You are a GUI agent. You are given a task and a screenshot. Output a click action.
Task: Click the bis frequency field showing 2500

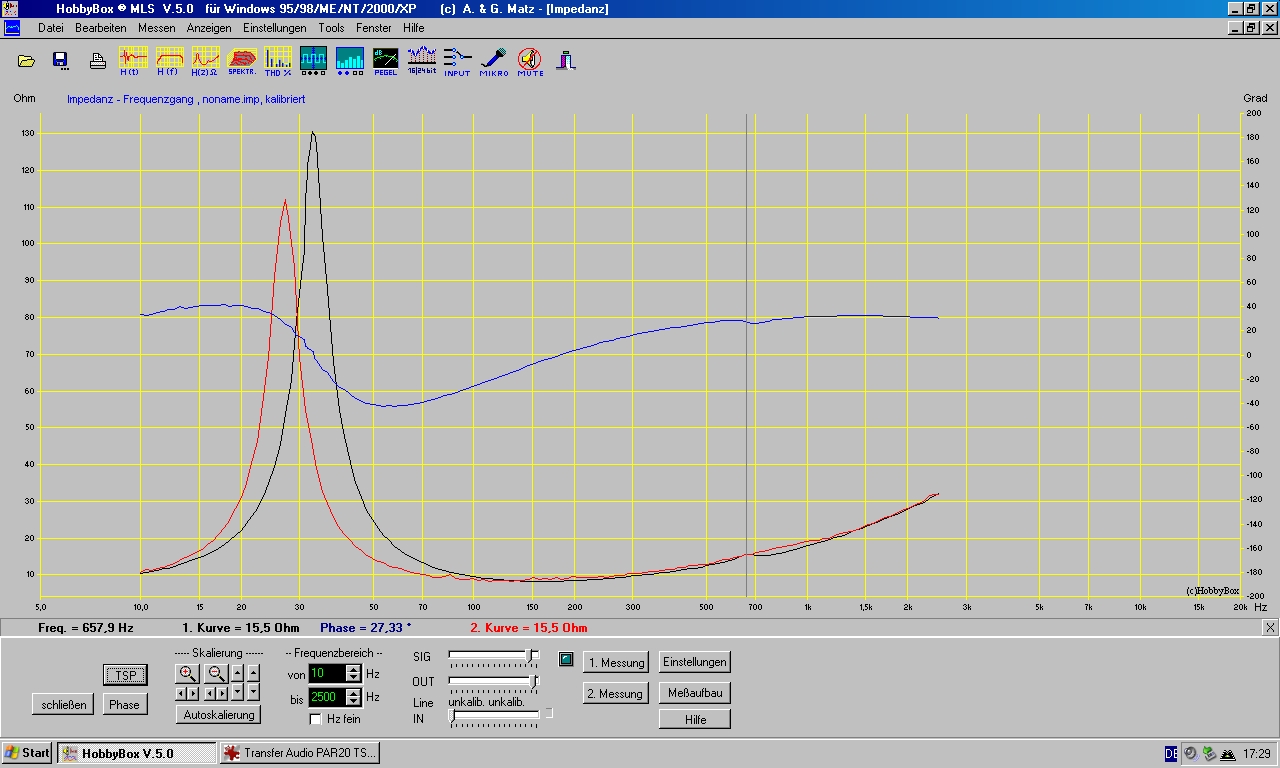(327, 697)
